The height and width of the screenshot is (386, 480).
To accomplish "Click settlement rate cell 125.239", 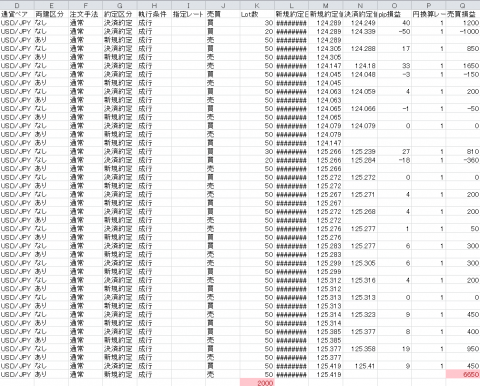I will (x=360, y=151).
